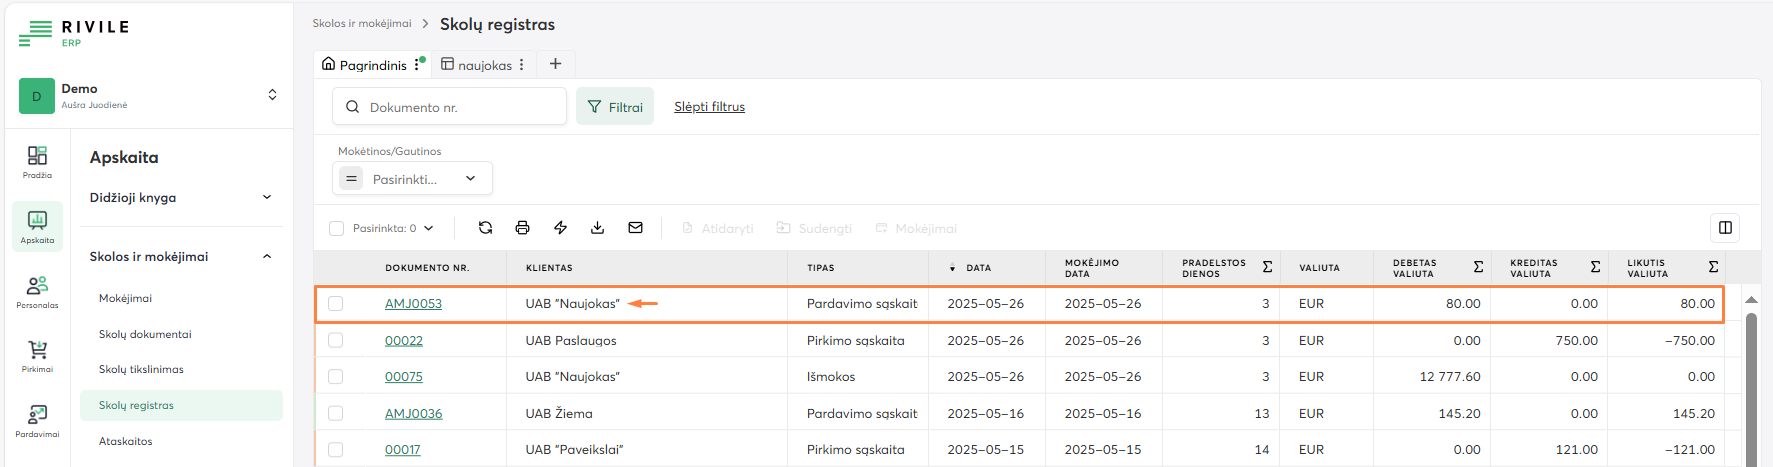Switch to the naujokas tab

(484, 65)
